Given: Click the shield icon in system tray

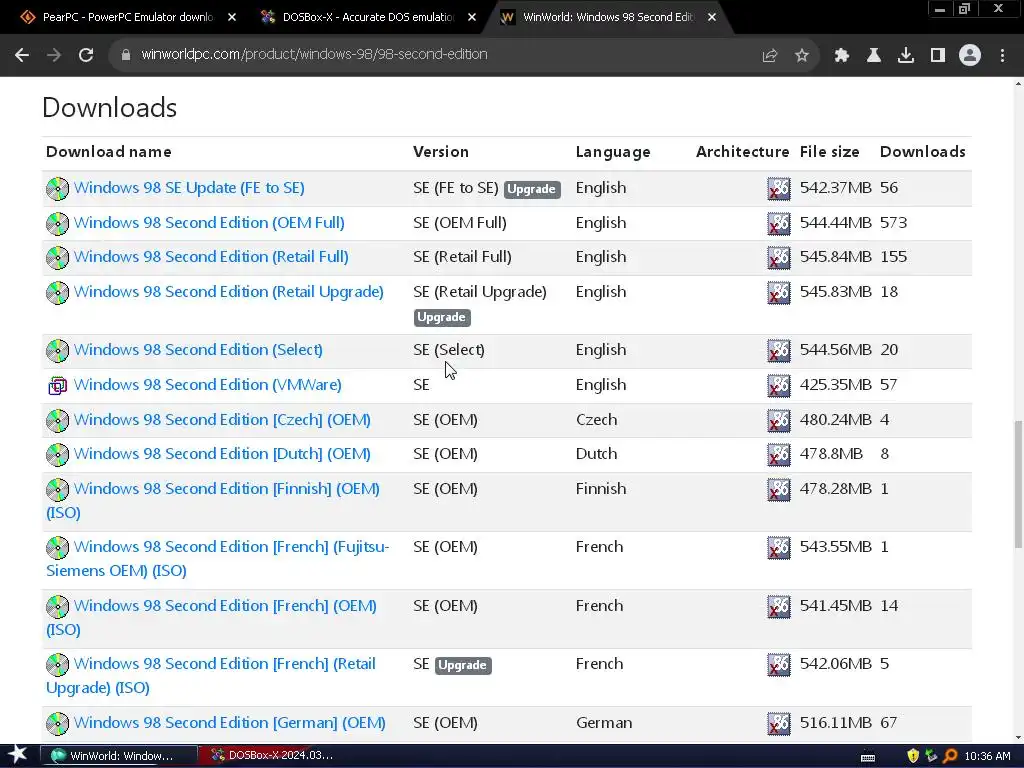Looking at the screenshot, I should (913, 756).
